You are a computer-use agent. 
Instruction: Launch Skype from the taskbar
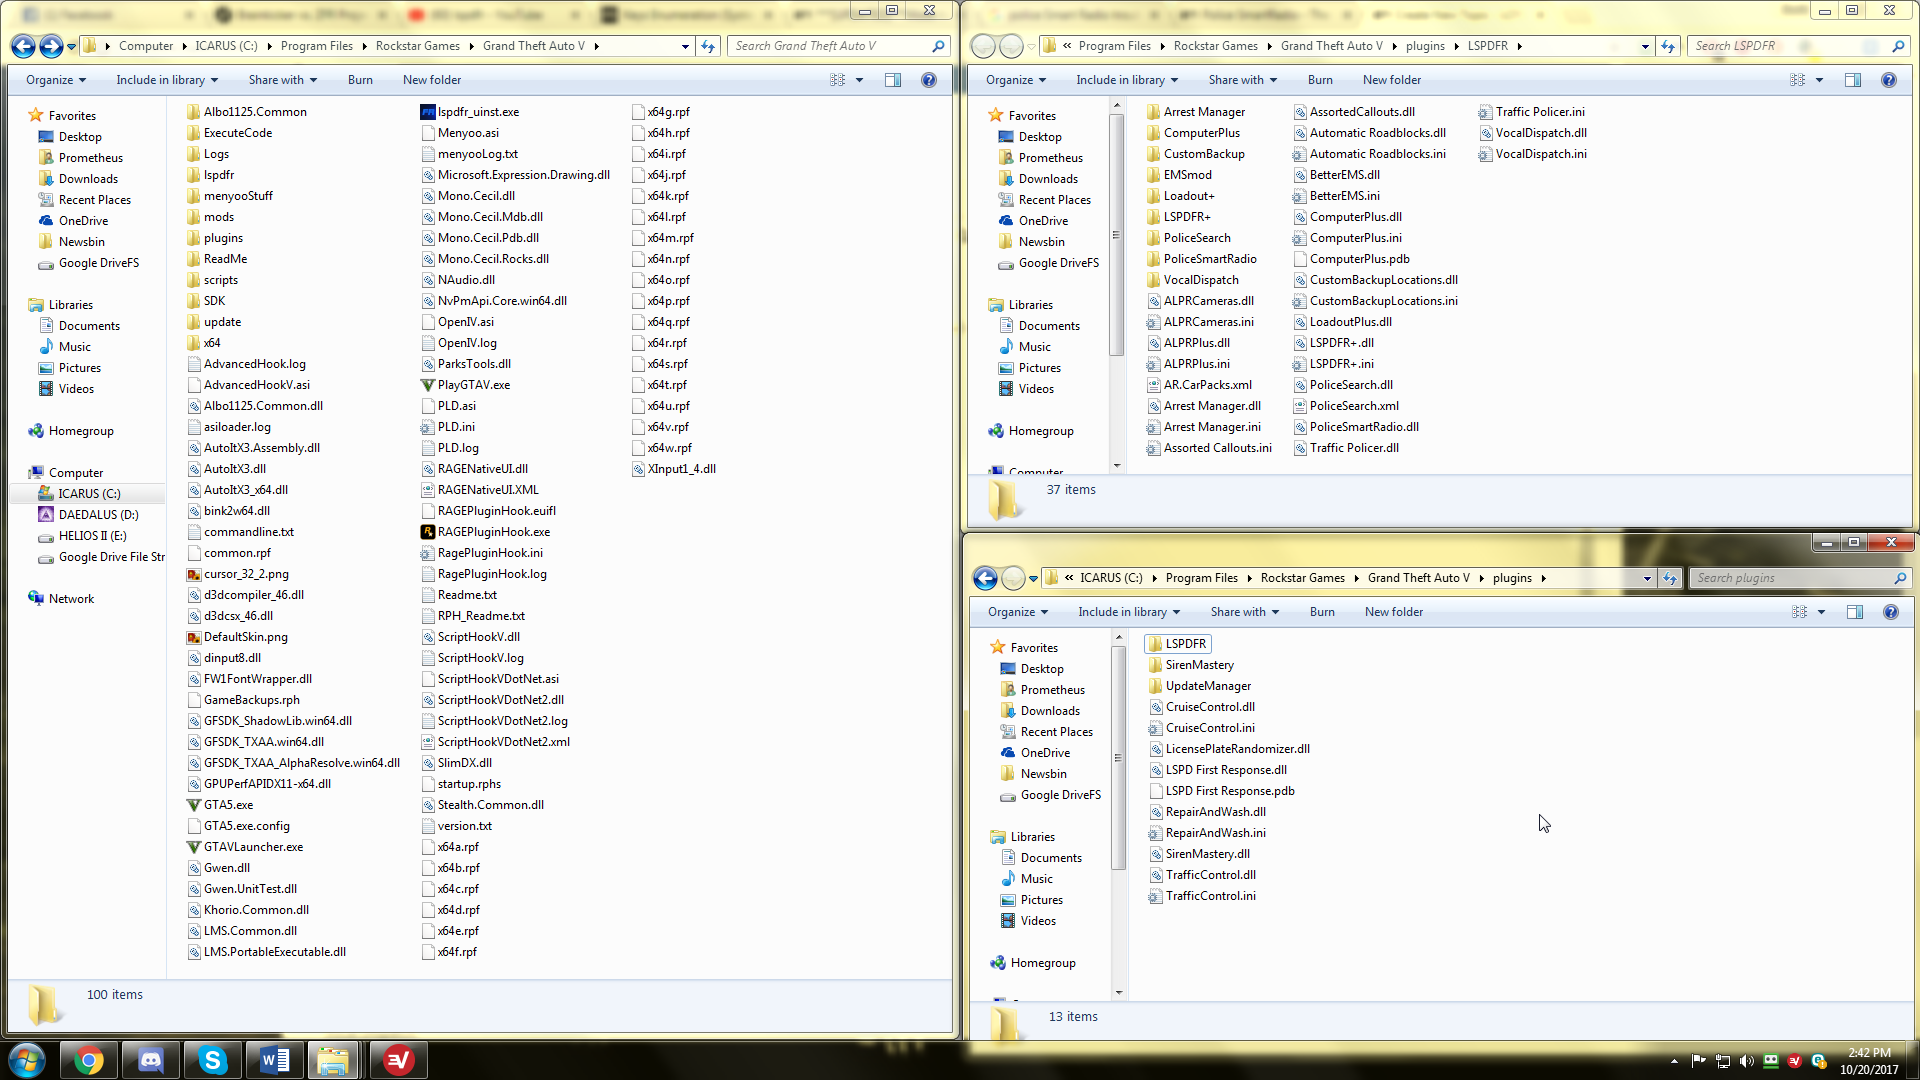pos(212,1060)
